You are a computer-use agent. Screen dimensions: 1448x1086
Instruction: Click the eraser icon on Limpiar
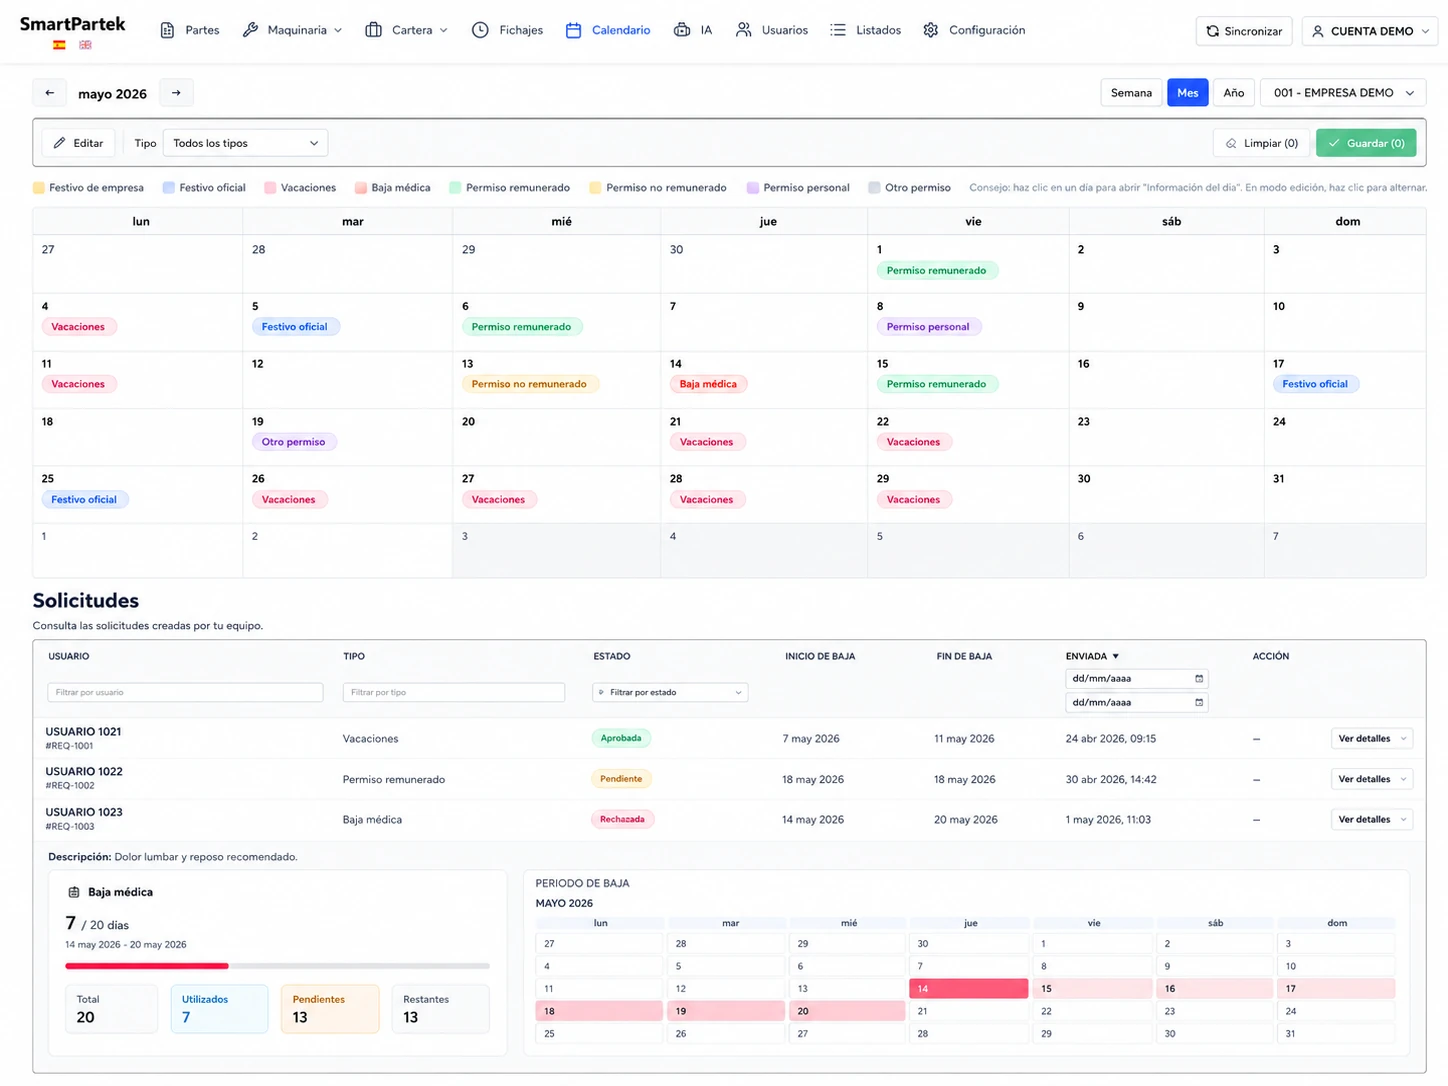tap(1231, 143)
